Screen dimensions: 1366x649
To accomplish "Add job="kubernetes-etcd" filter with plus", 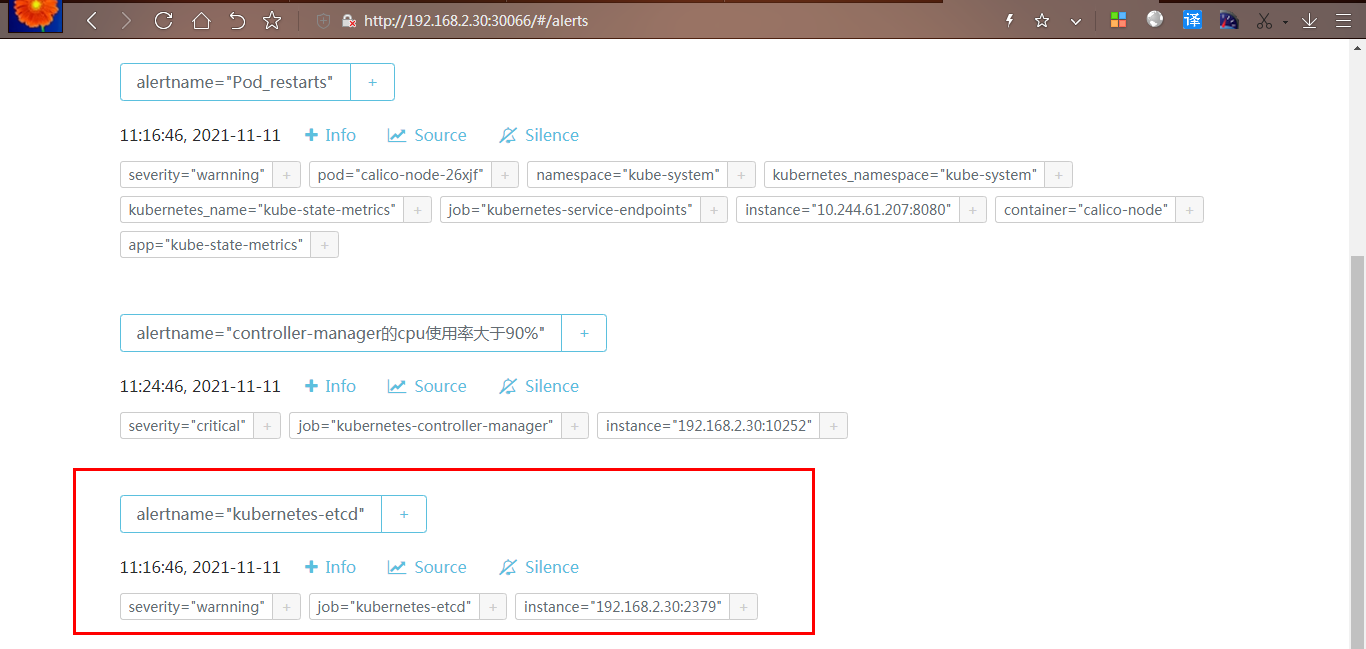I will (x=493, y=607).
